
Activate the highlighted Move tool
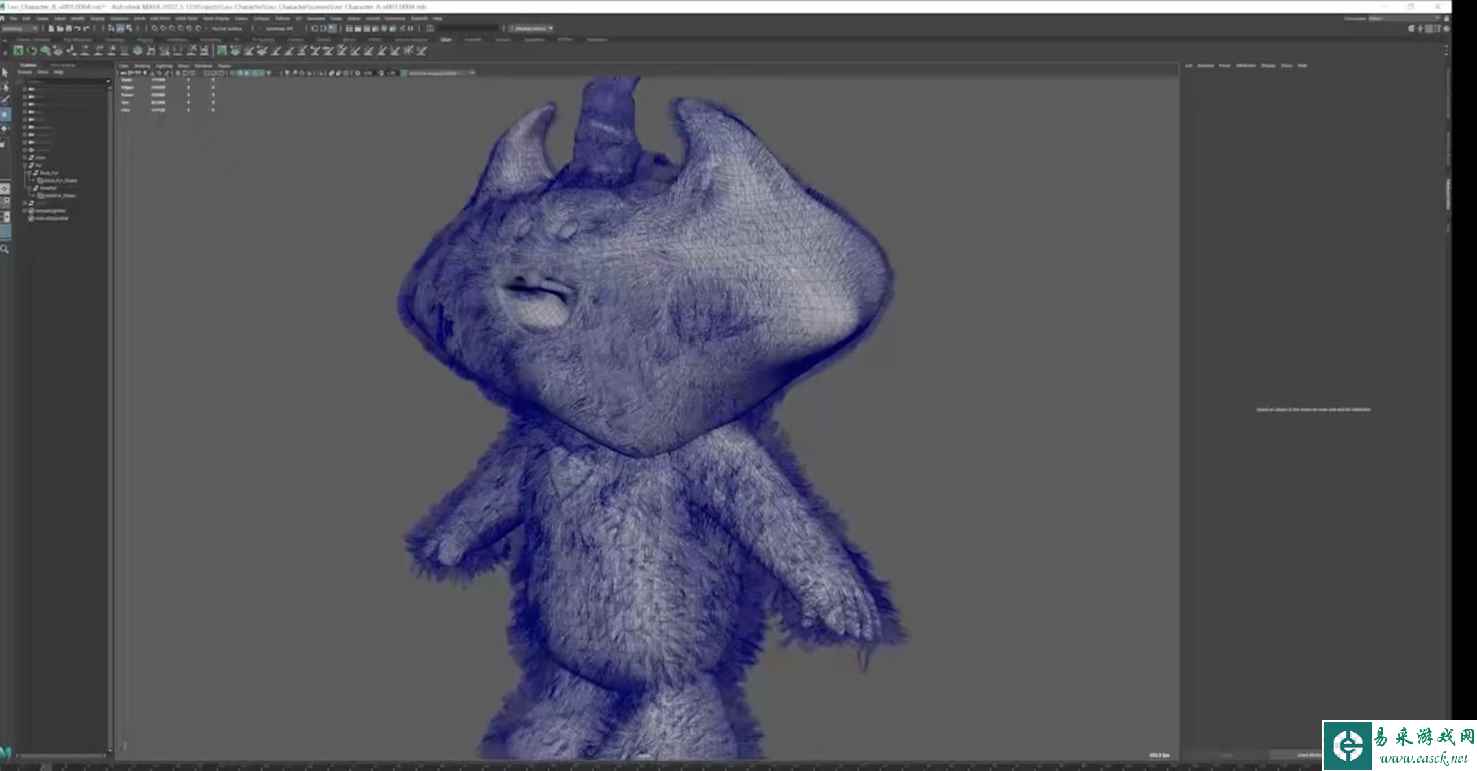pos(5,115)
